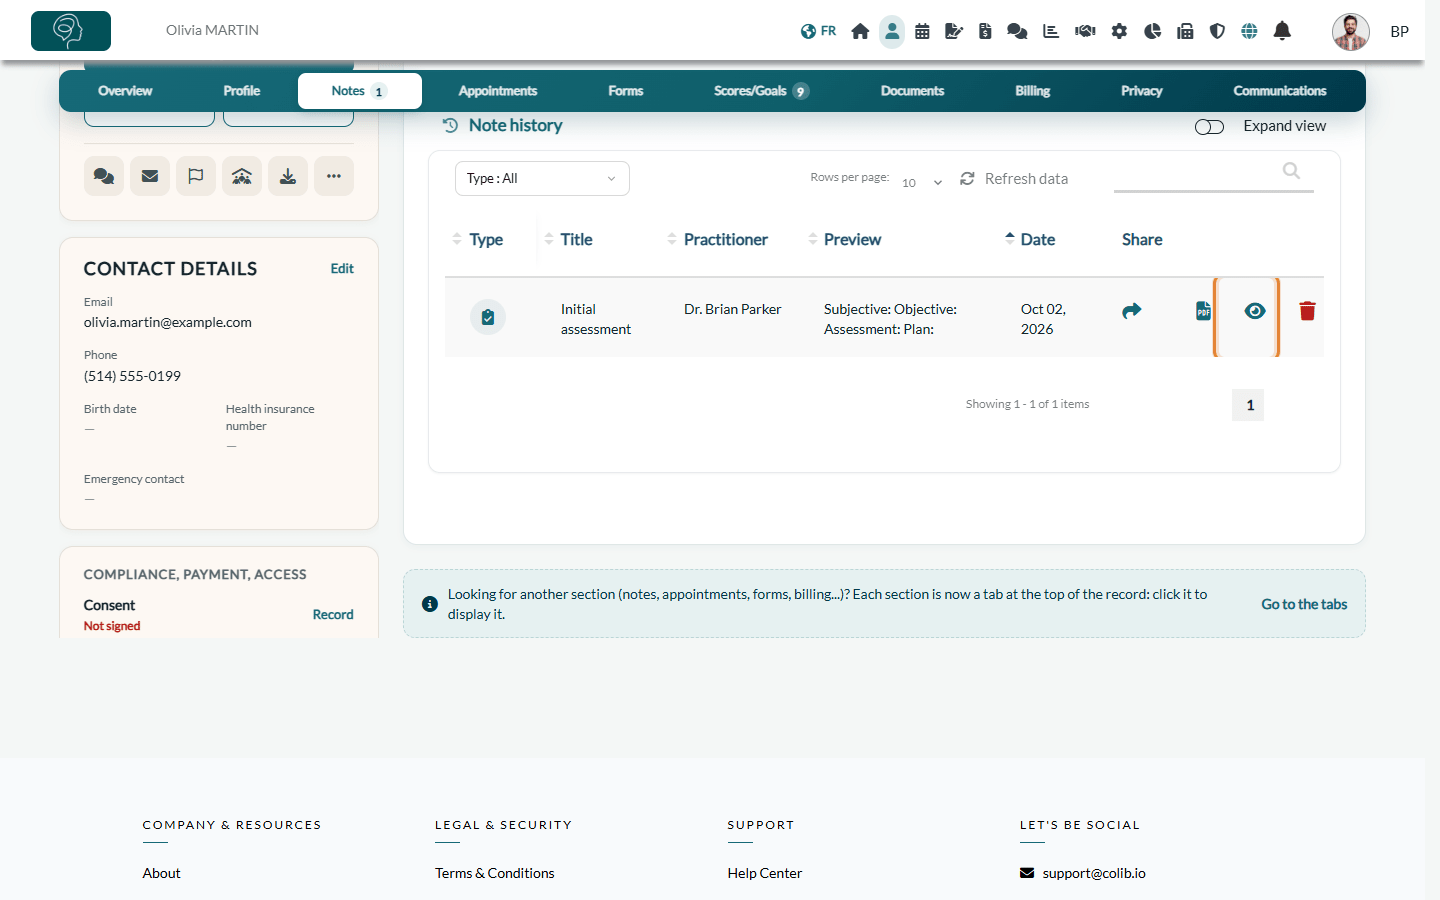
Task: Switch language with the FR button
Action: point(818,31)
